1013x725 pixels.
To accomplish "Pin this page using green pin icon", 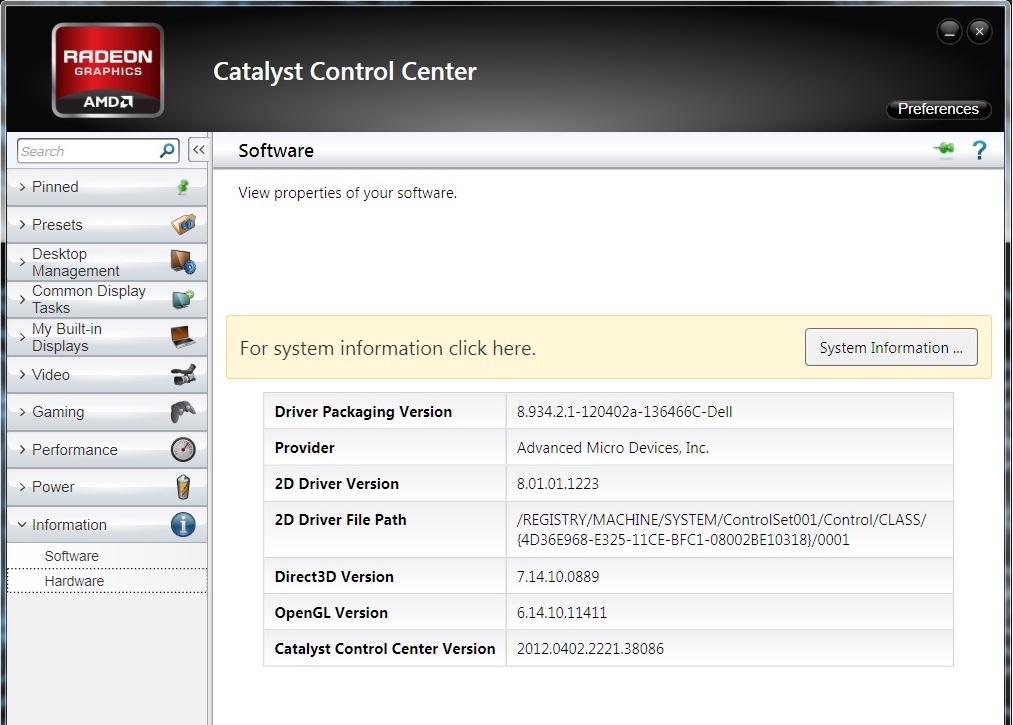I will pos(944,150).
